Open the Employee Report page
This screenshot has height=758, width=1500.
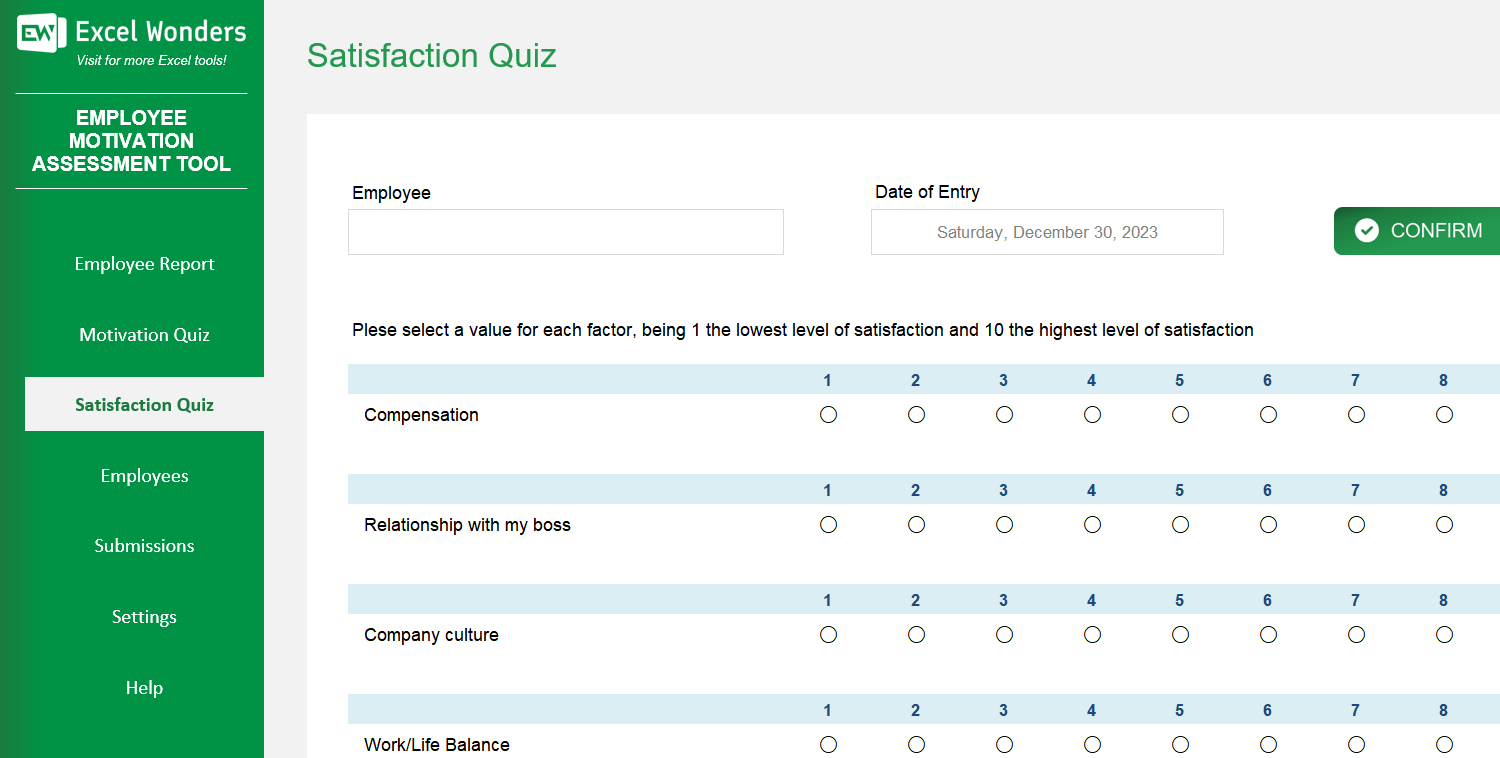[x=144, y=263]
